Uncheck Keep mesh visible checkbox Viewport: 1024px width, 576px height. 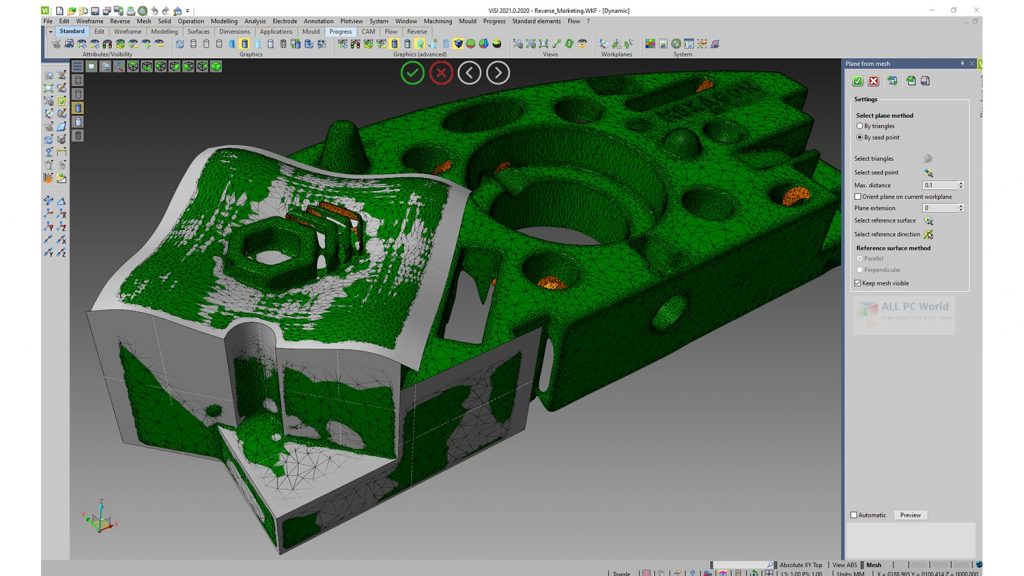pos(858,283)
